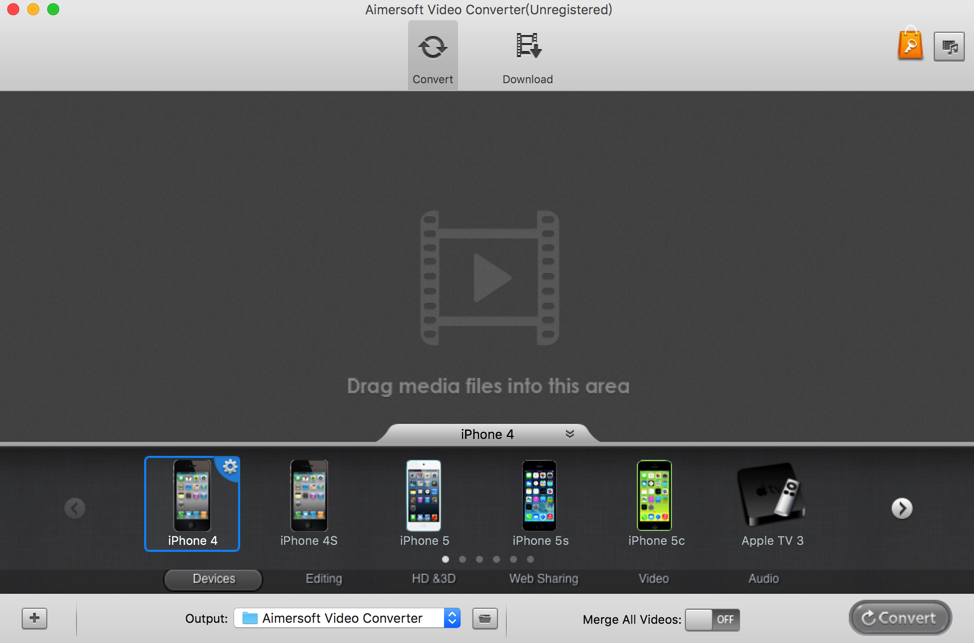This screenshot has height=643, width=974.
Task: Collapse the iPhone 4 format panel chevron
Action: click(x=570, y=434)
